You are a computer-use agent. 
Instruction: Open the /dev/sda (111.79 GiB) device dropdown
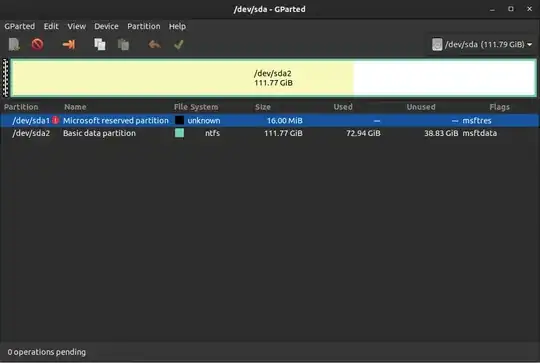coord(482,44)
